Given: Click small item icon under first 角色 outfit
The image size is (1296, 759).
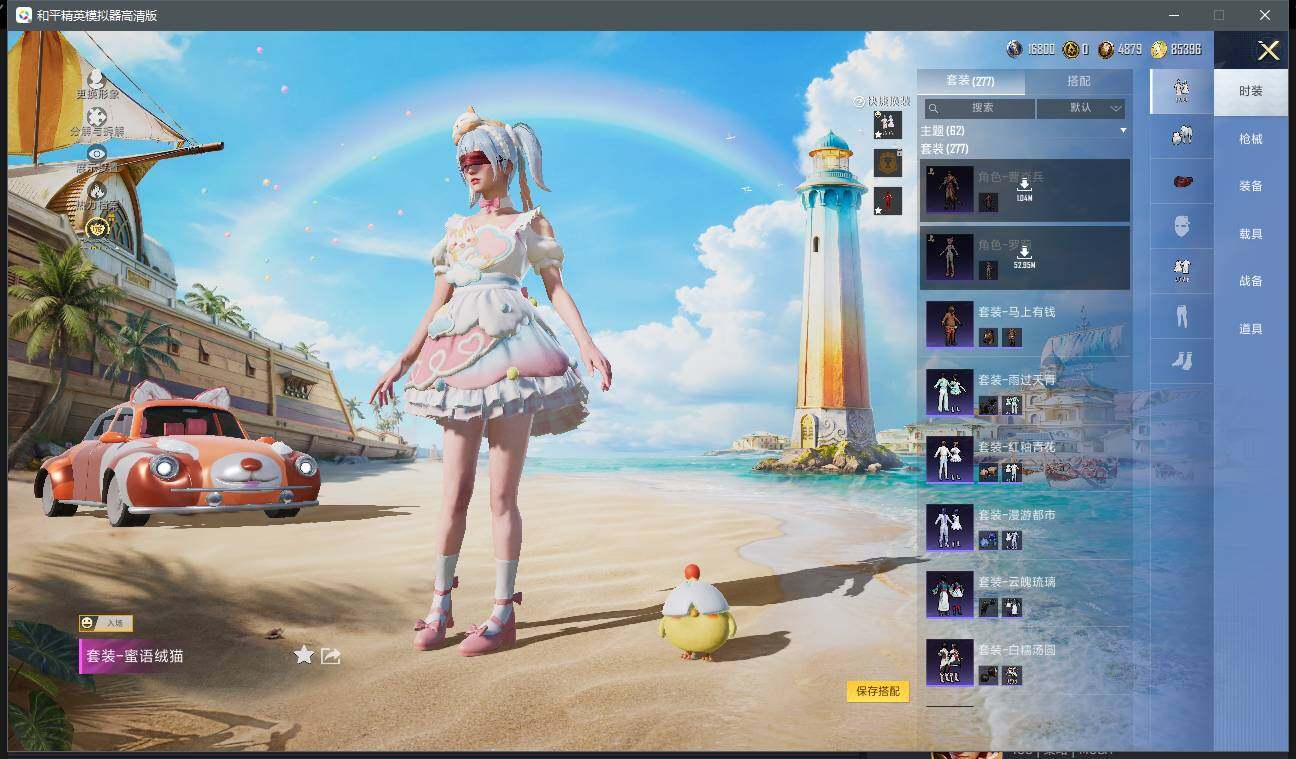Looking at the screenshot, I should pyautogui.click(x=988, y=202).
